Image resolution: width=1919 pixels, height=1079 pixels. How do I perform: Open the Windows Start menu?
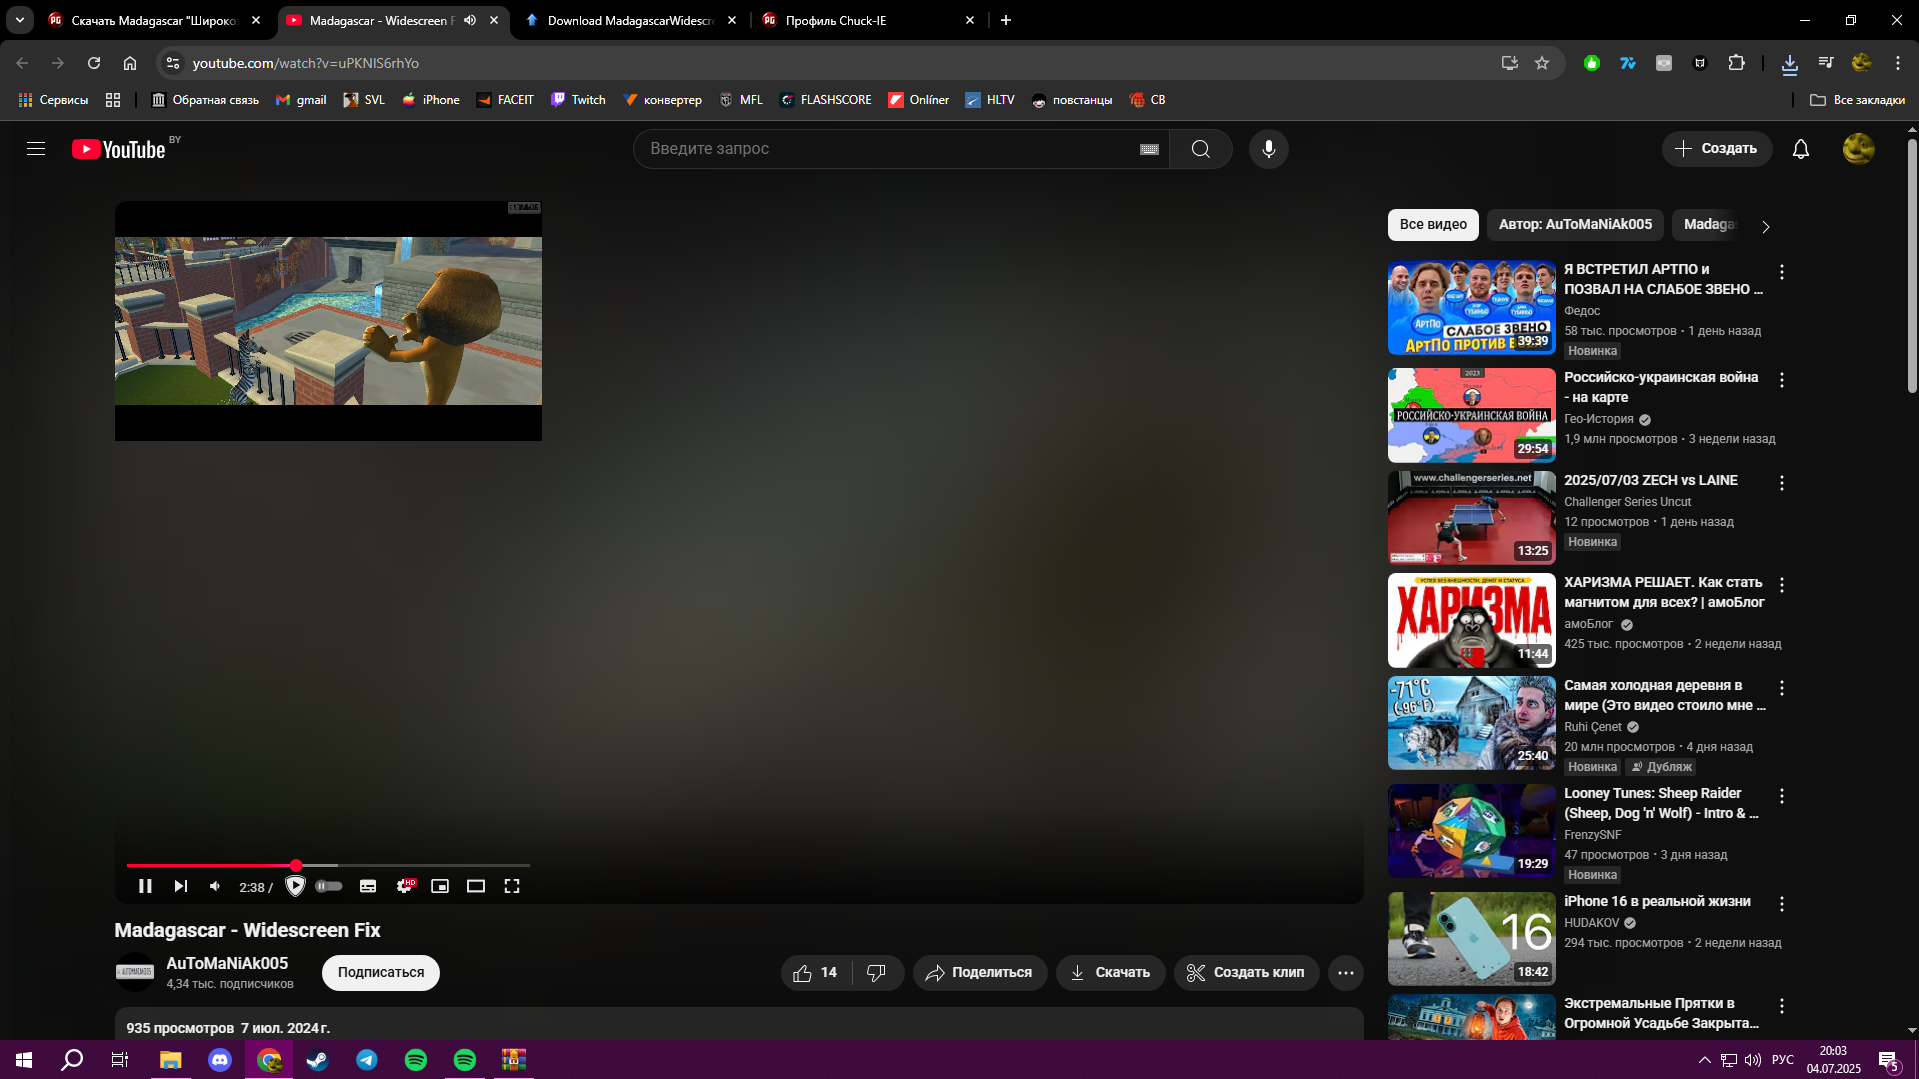[x=24, y=1060]
